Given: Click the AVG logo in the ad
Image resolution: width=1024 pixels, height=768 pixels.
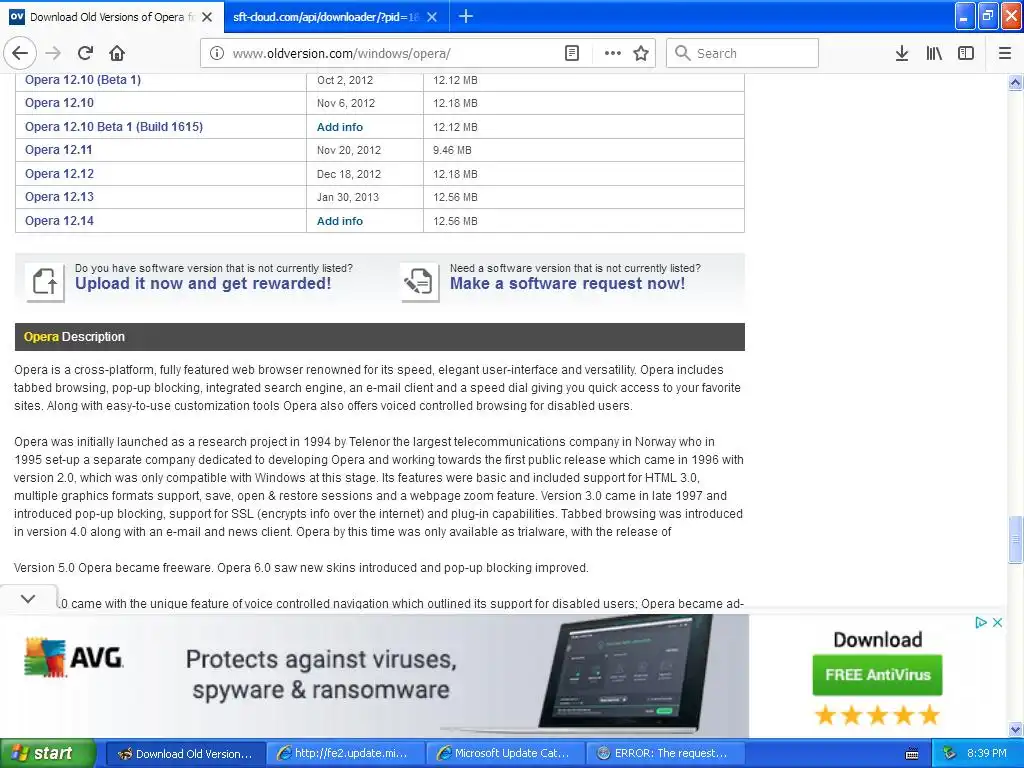Looking at the screenshot, I should coord(73,658).
